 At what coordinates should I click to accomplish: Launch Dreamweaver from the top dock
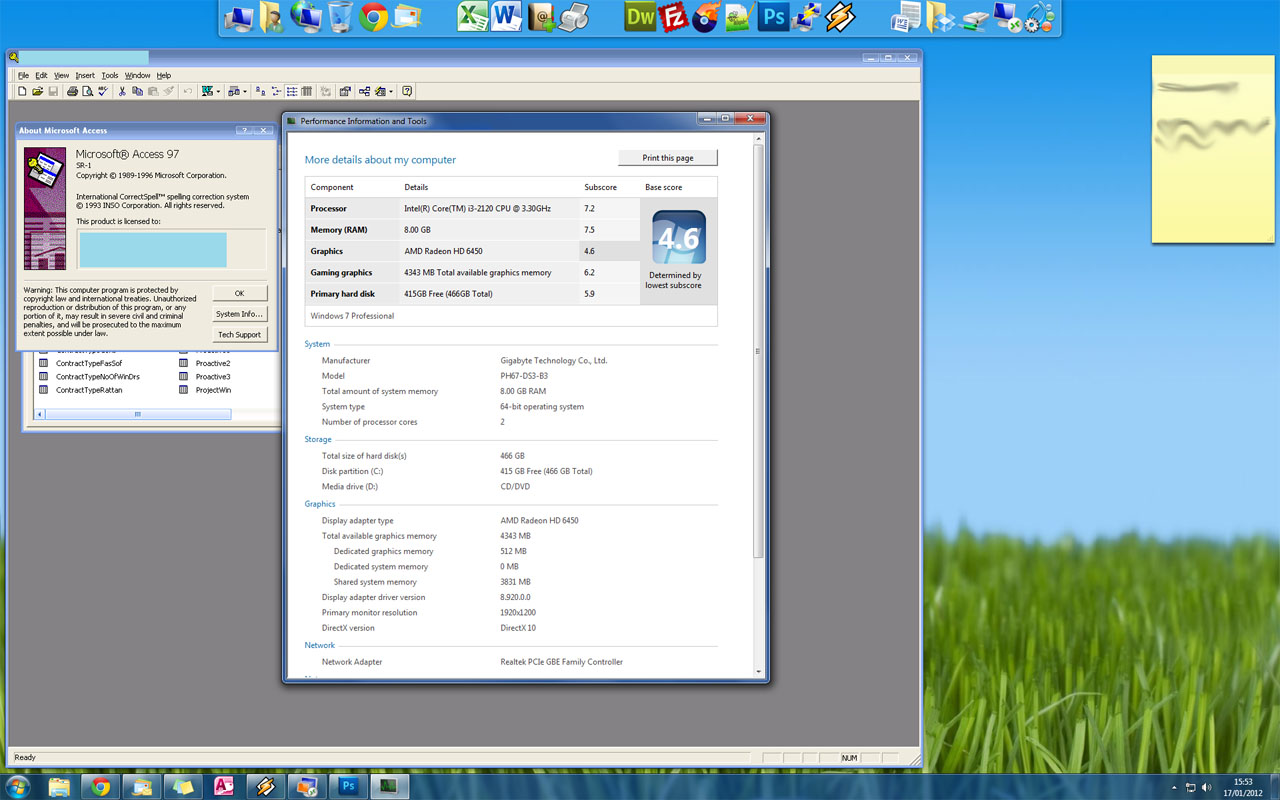[x=640, y=17]
